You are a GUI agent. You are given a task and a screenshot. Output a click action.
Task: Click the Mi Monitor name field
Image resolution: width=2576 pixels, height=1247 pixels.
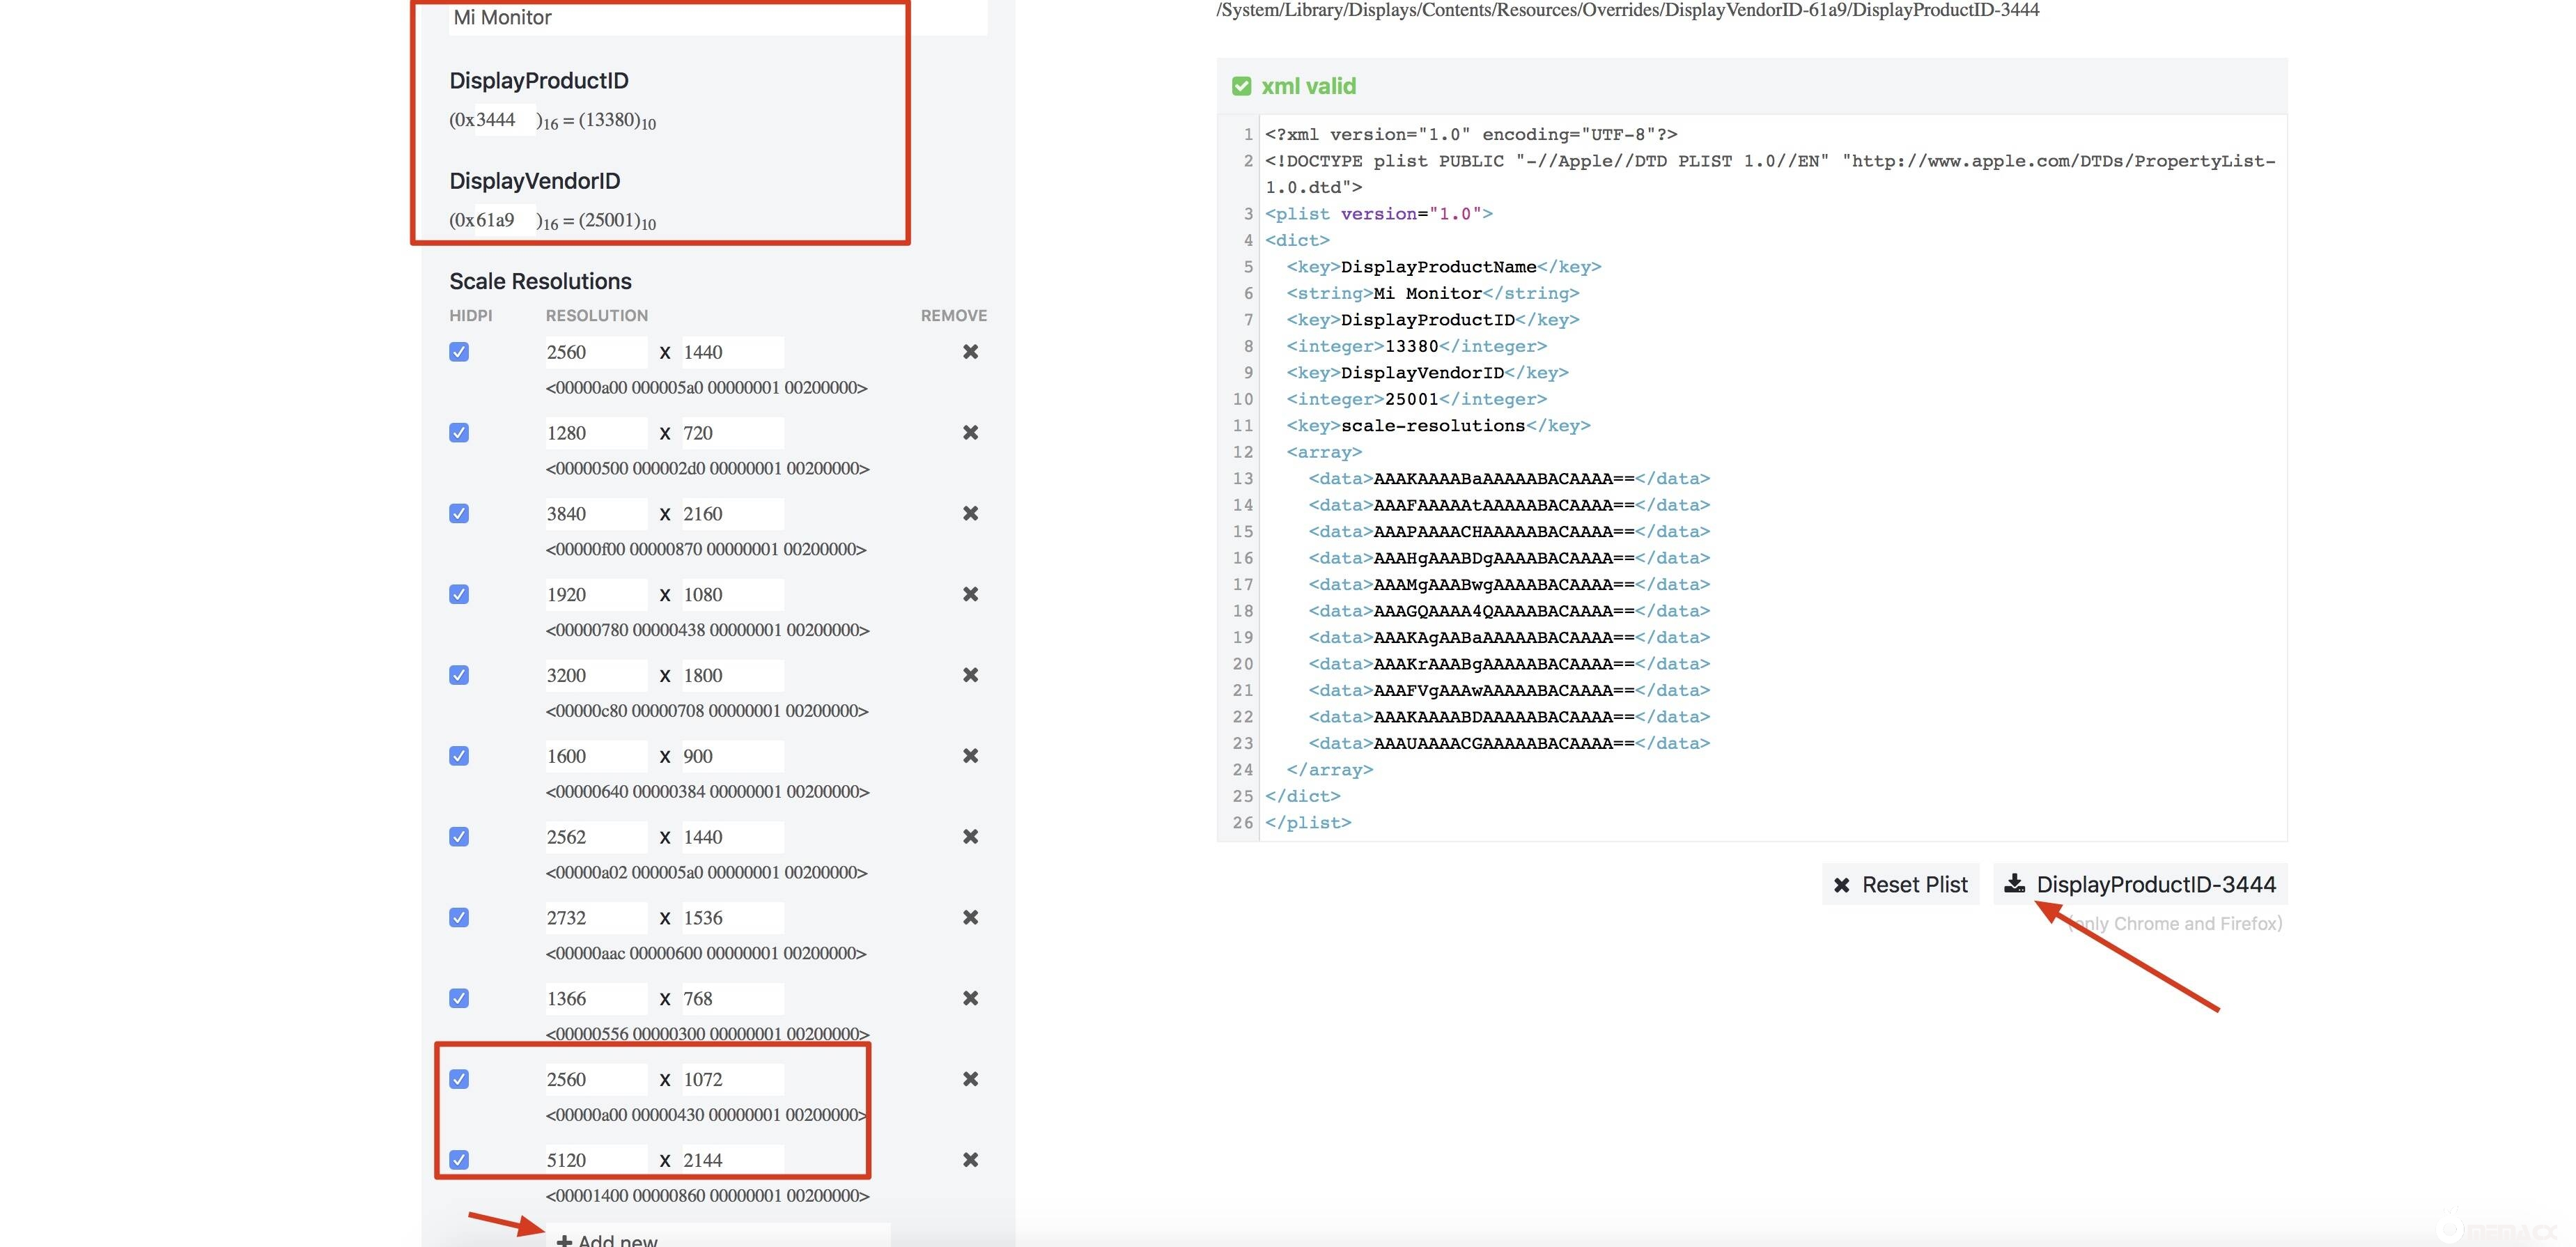click(x=700, y=18)
